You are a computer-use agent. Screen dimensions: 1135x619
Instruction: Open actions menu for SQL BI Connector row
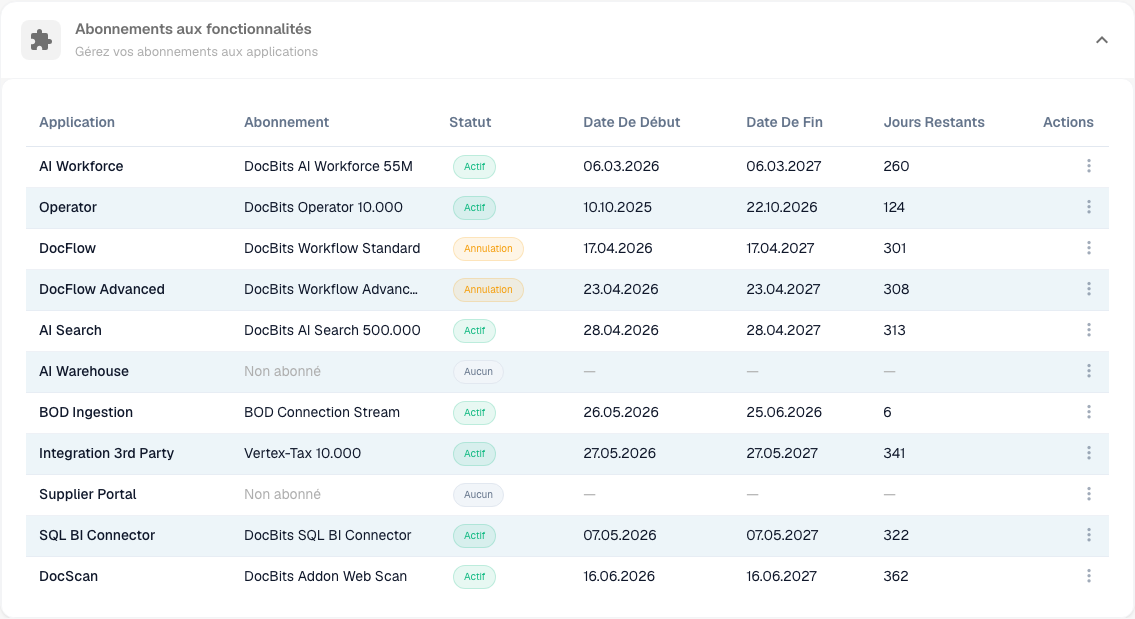tap(1089, 536)
